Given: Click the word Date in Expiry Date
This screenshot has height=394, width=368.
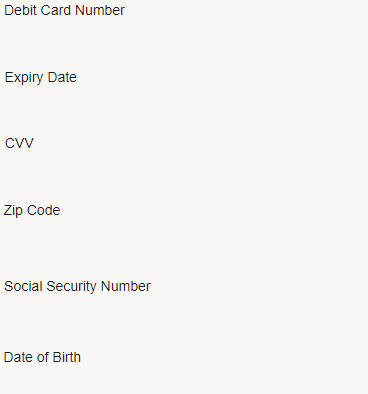Looking at the screenshot, I should tap(62, 77).
